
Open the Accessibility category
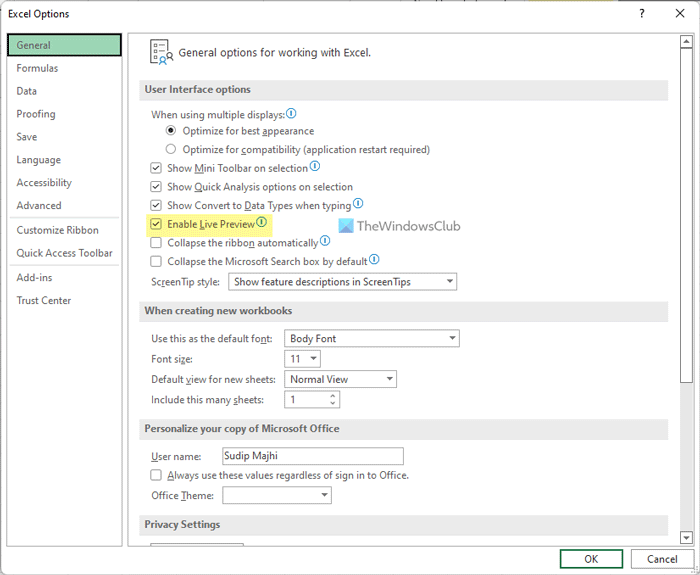click(64, 183)
